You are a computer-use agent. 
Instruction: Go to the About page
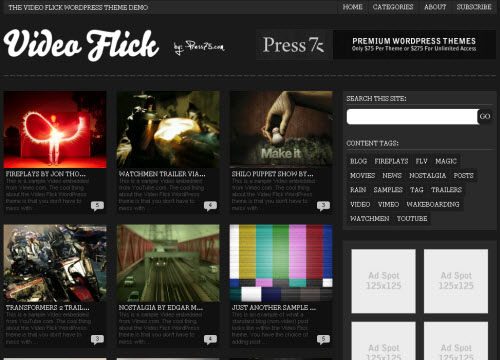(435, 7)
